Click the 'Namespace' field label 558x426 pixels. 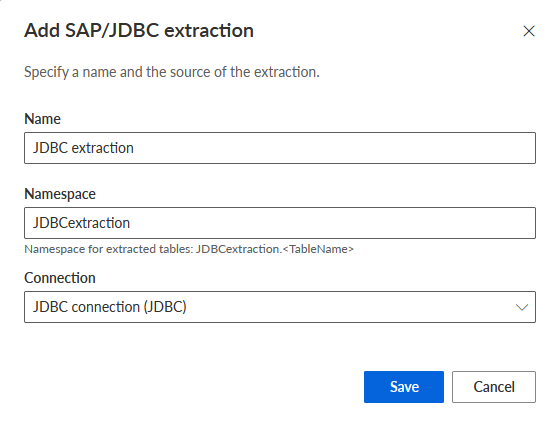click(60, 194)
